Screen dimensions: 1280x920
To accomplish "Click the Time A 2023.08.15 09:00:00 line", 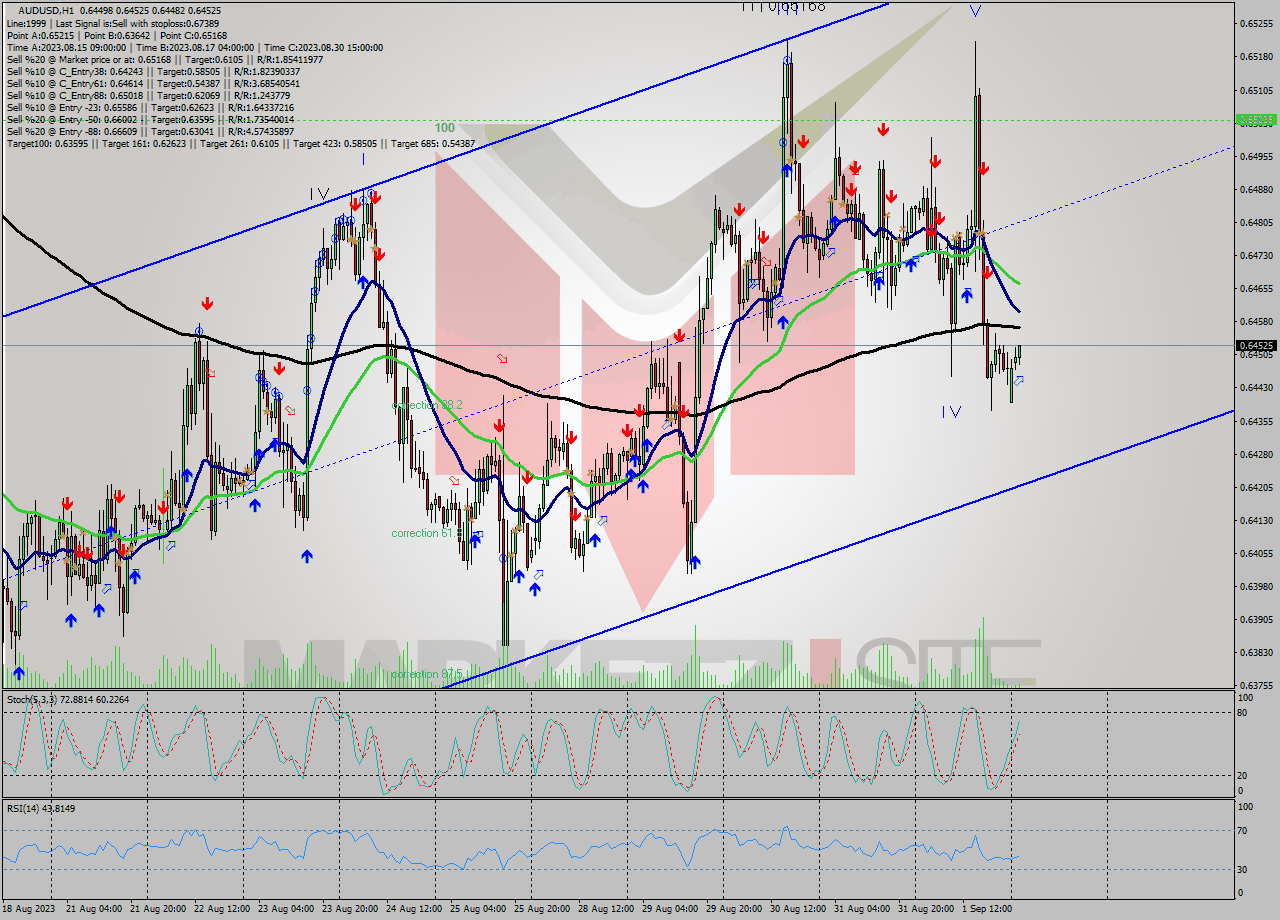I will (x=195, y=47).
